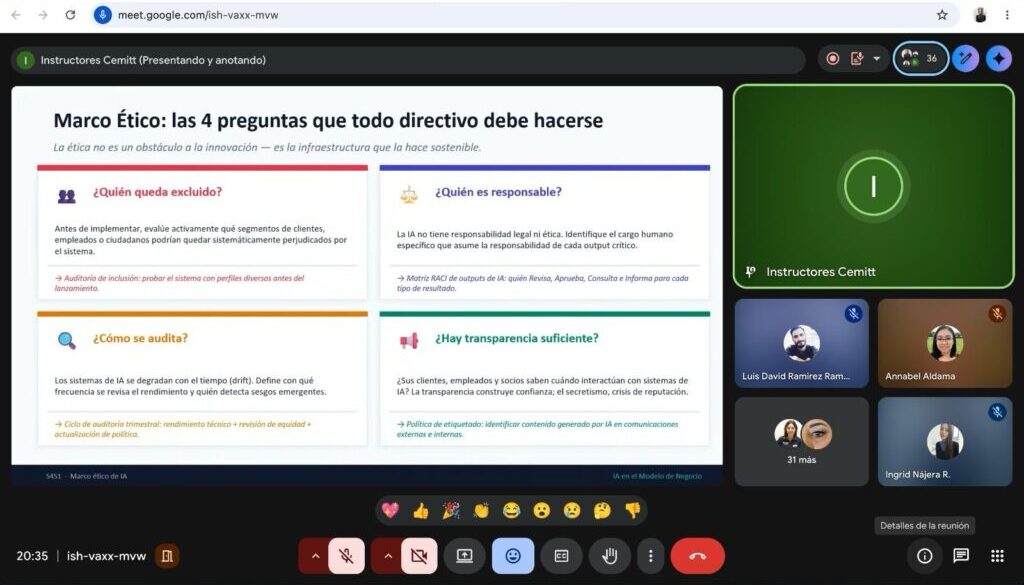This screenshot has width=1024, height=585.
Task: Click the magnifying glass slide icon
Action: tap(67, 341)
